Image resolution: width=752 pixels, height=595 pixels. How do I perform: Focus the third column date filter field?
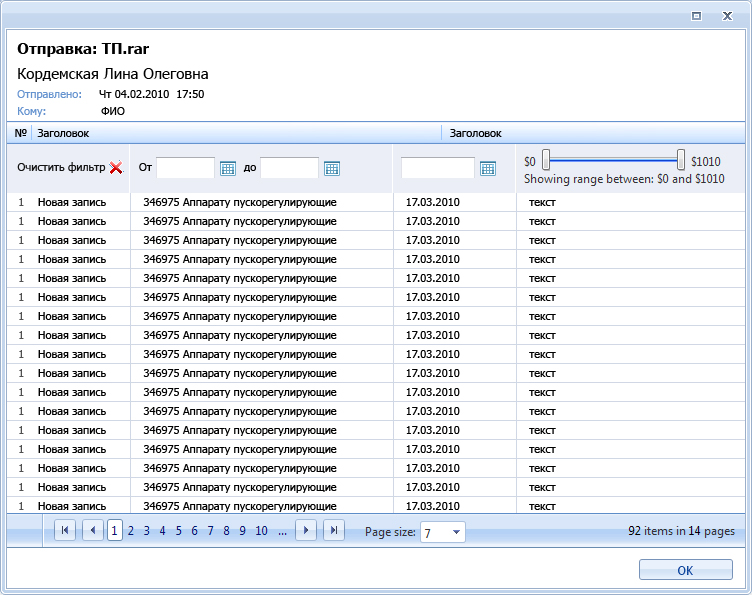point(438,168)
